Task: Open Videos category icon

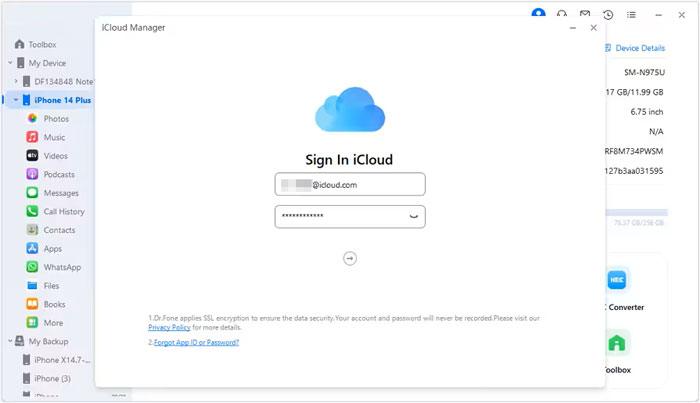Action: 32,155
